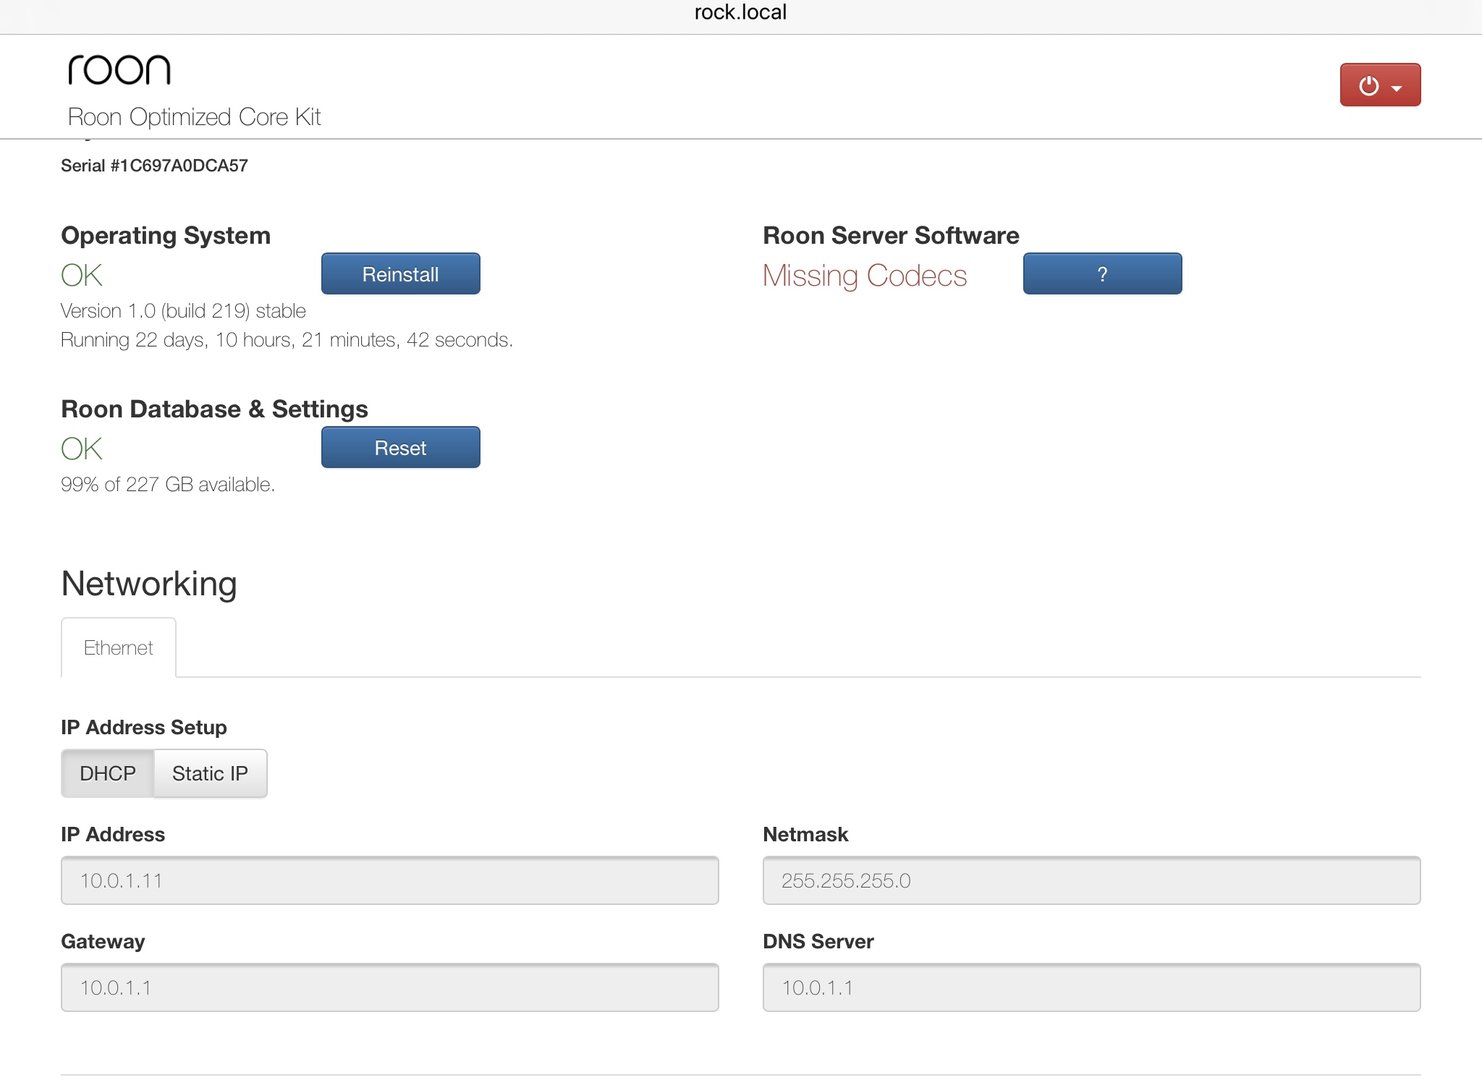The image size is (1482, 1080).
Task: Click the 99% of 227 GB available text
Action: 168,485
